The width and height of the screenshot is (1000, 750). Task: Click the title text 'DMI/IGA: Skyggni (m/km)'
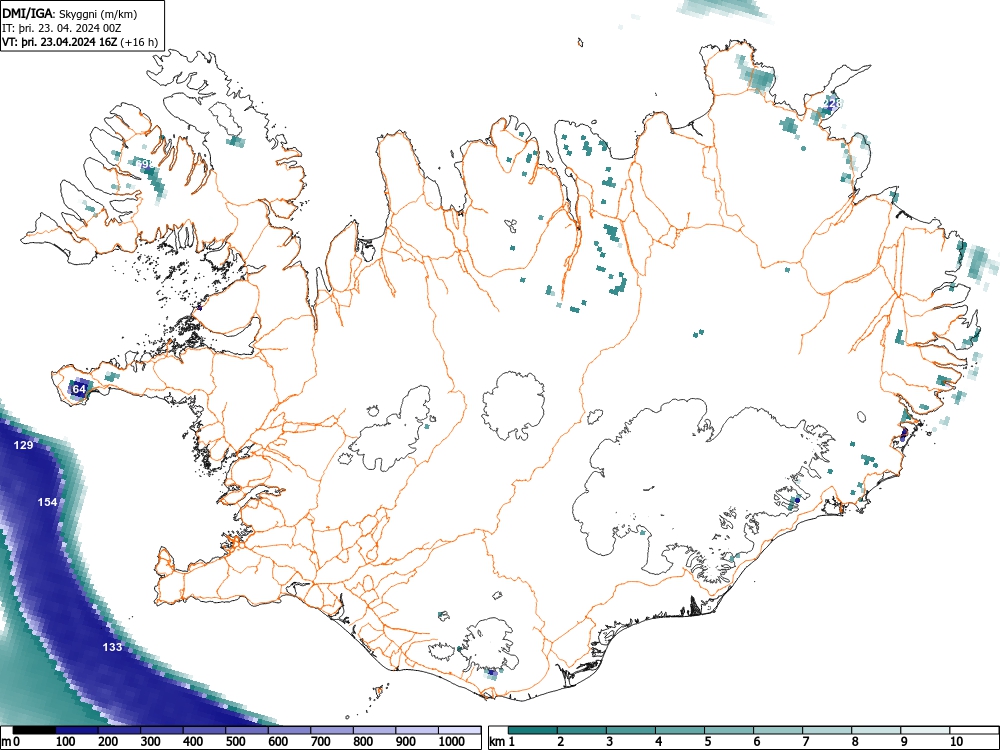pos(70,13)
